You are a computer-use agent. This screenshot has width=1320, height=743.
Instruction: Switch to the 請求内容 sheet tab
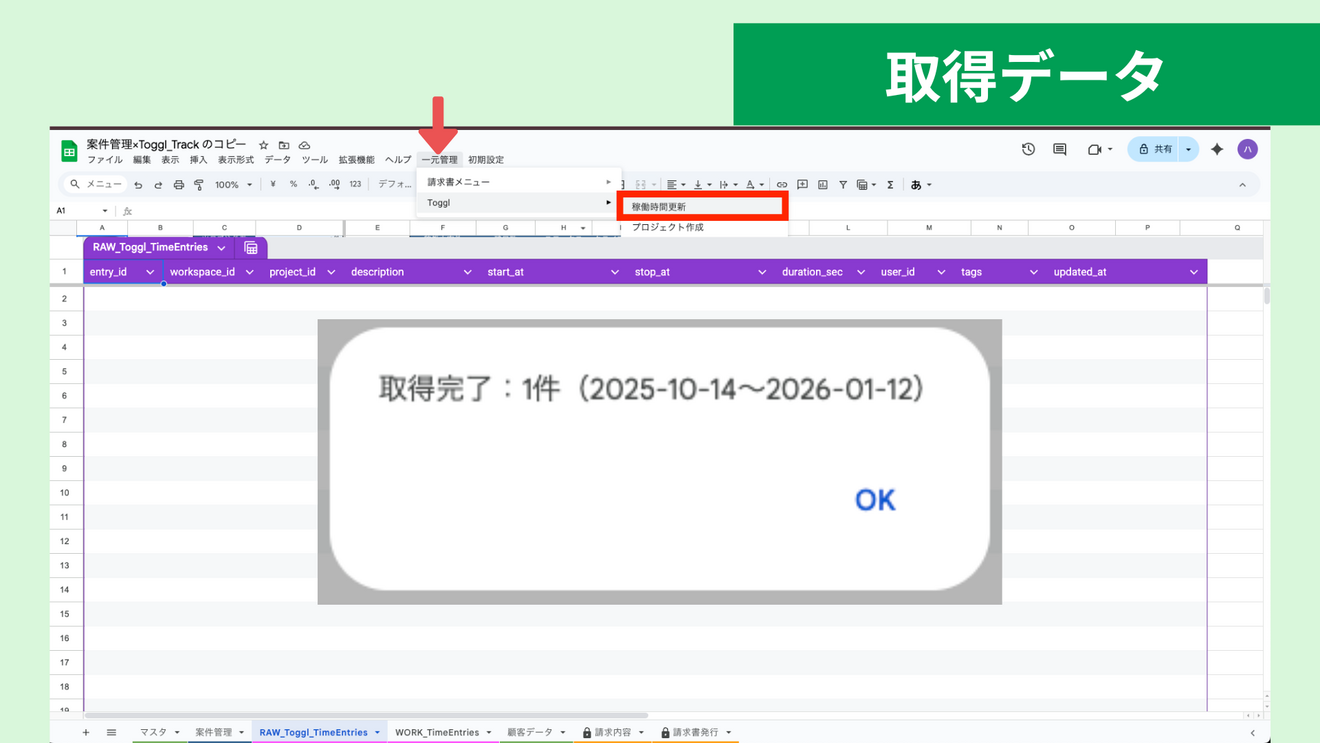(613, 732)
